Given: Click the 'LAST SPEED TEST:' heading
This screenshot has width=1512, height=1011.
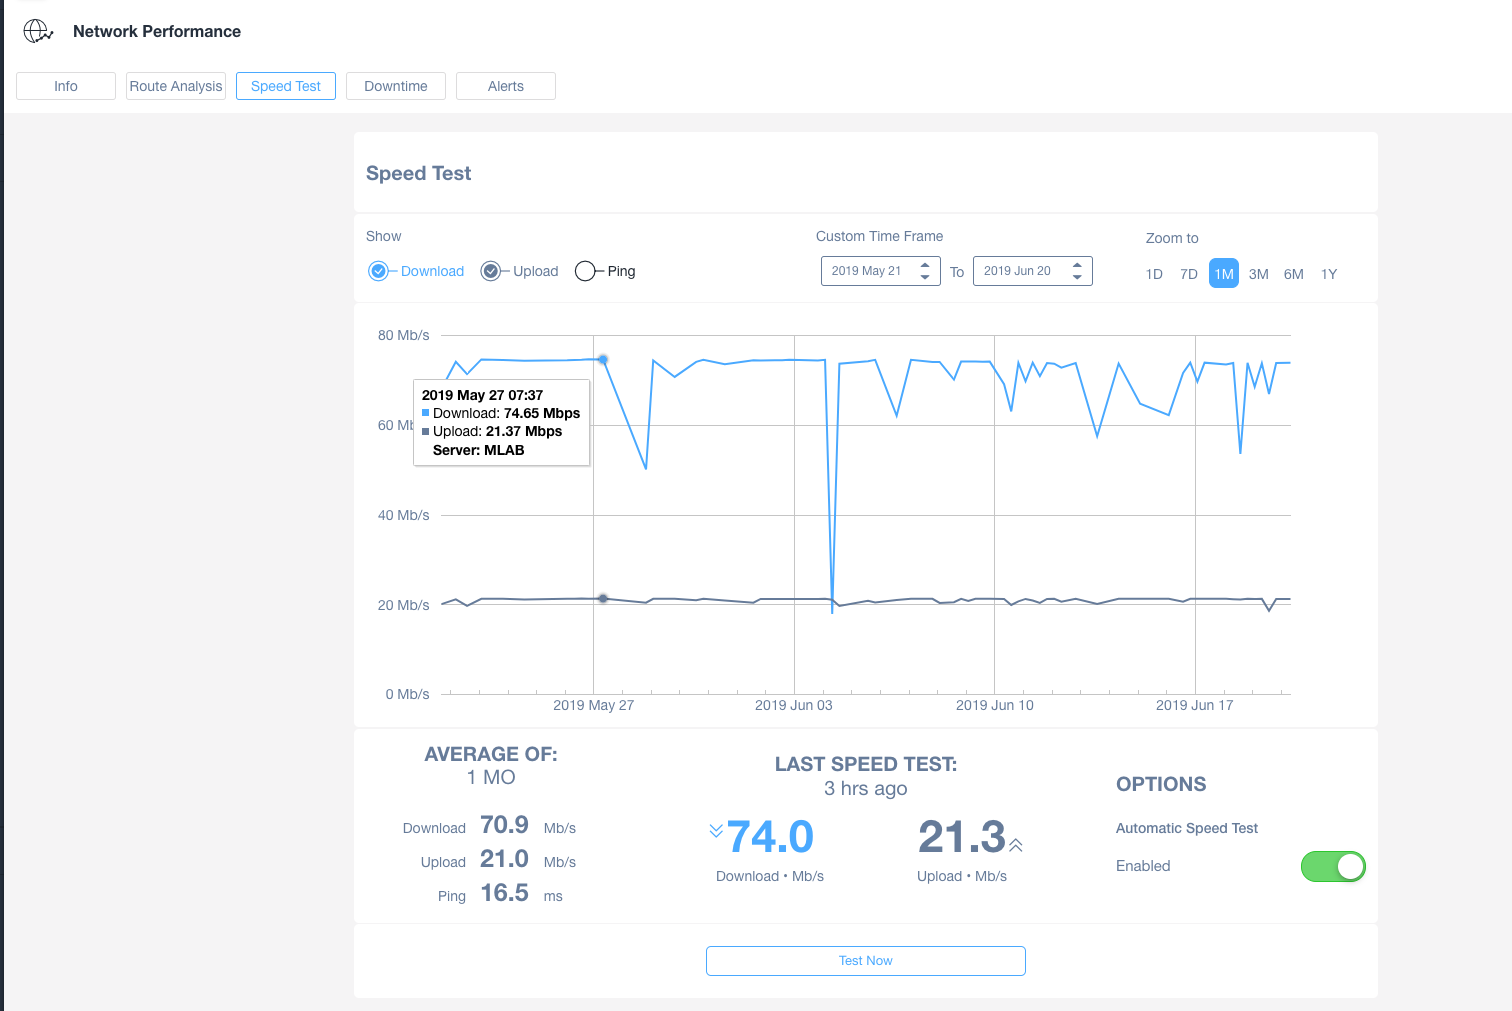Looking at the screenshot, I should (866, 764).
